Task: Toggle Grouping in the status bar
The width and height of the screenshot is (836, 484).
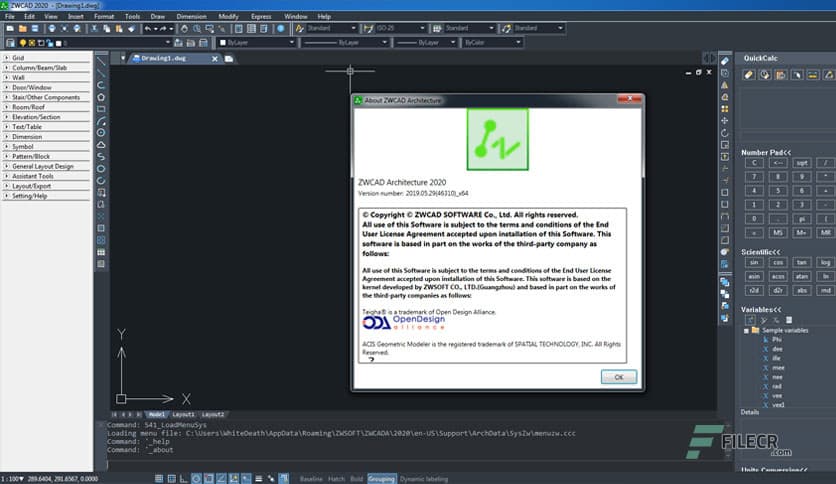Action: [x=382, y=478]
